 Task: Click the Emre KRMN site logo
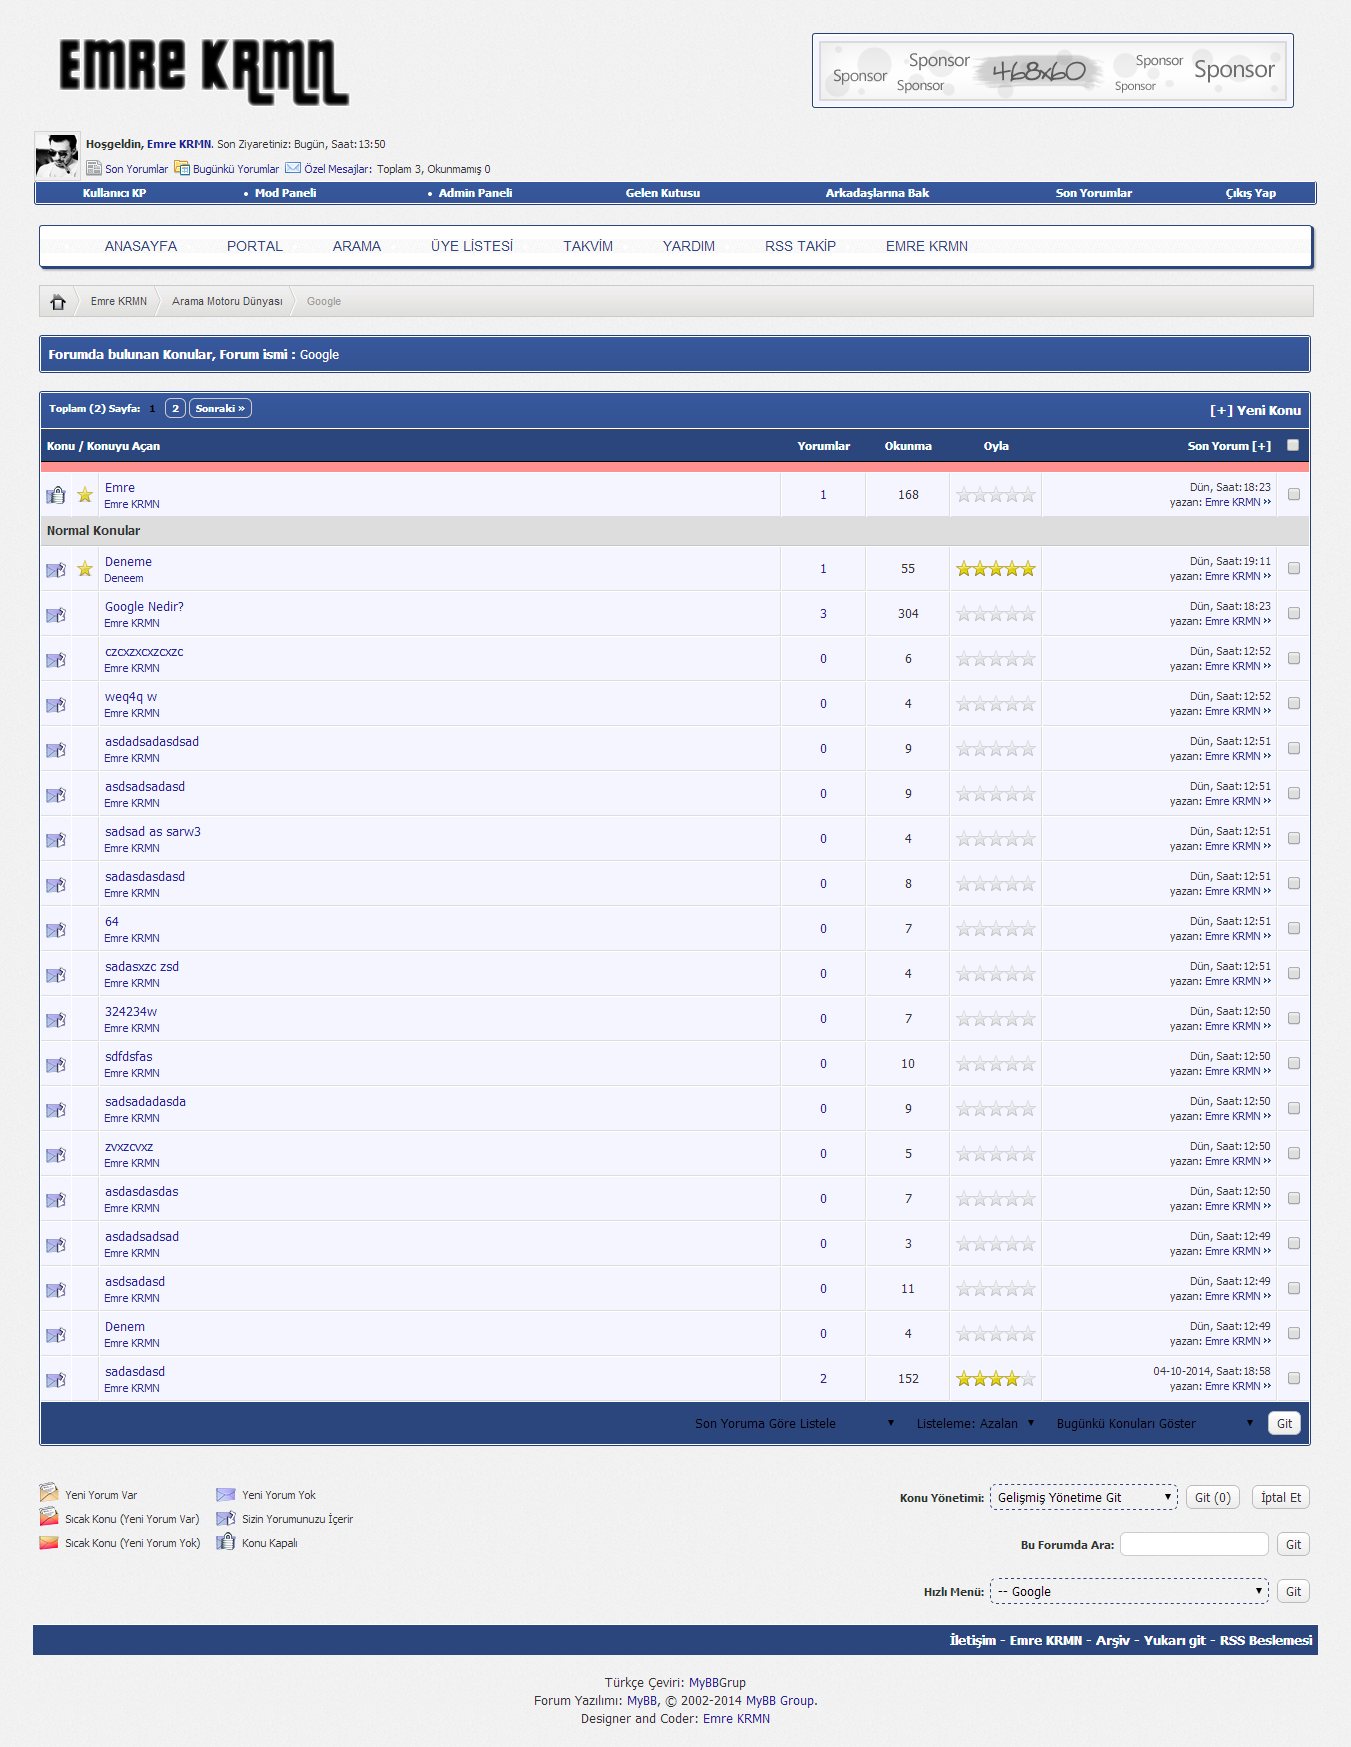[204, 72]
